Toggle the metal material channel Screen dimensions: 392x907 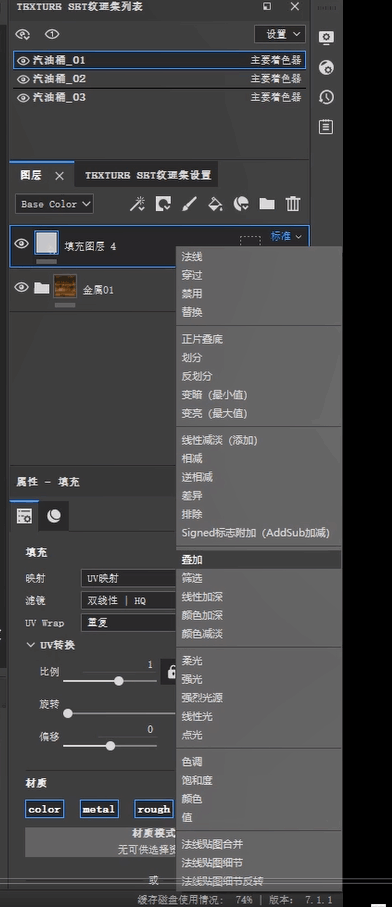[99, 809]
